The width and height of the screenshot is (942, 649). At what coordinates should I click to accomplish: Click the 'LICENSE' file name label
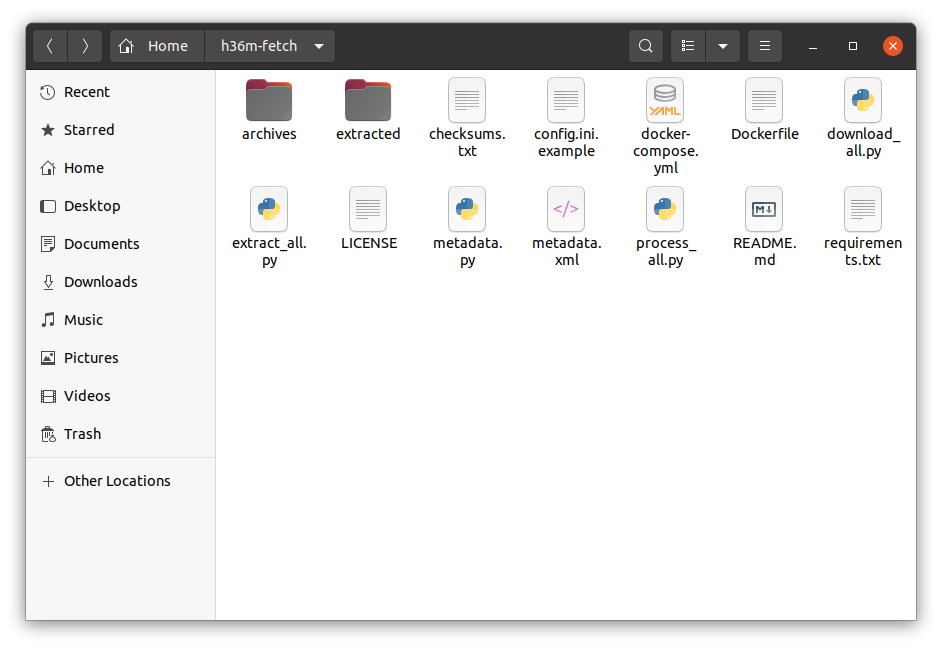pyautogui.click(x=369, y=243)
